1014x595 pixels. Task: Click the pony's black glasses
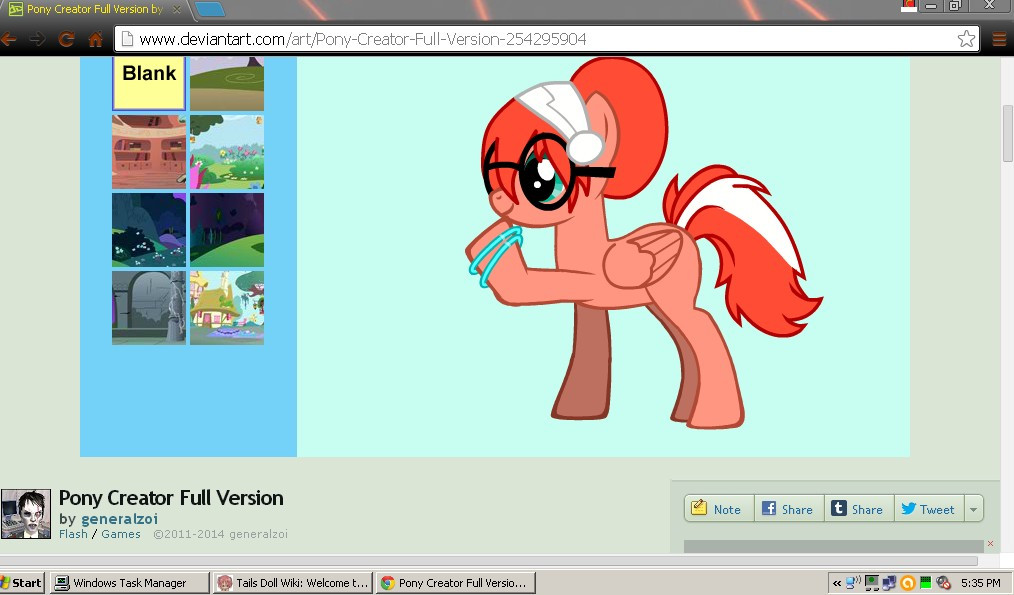(x=546, y=171)
